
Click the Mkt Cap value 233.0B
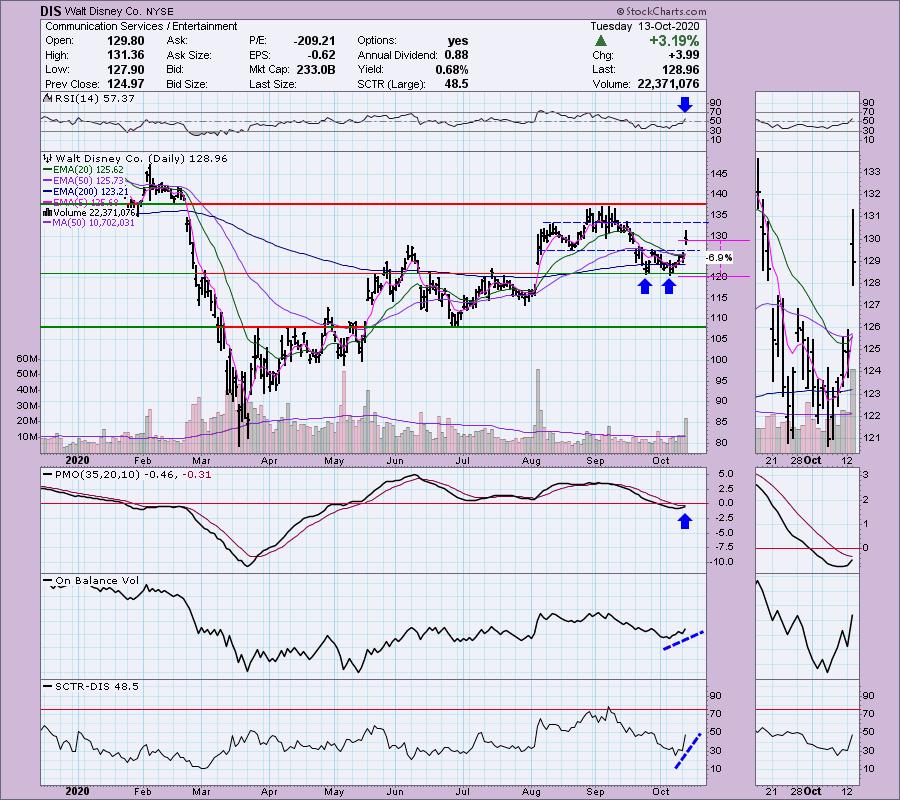pos(316,69)
